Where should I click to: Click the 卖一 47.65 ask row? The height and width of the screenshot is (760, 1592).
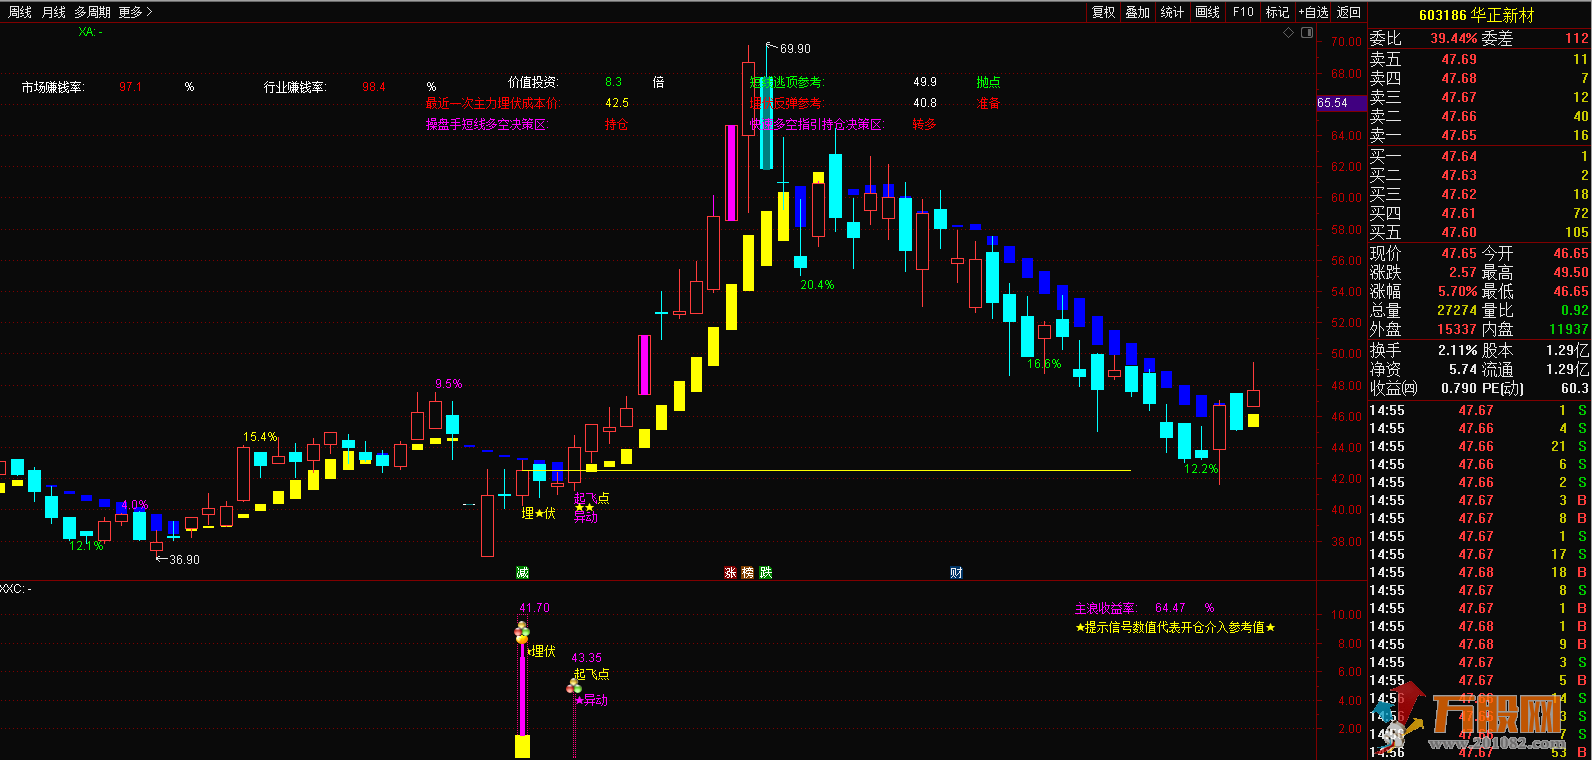pos(1479,135)
